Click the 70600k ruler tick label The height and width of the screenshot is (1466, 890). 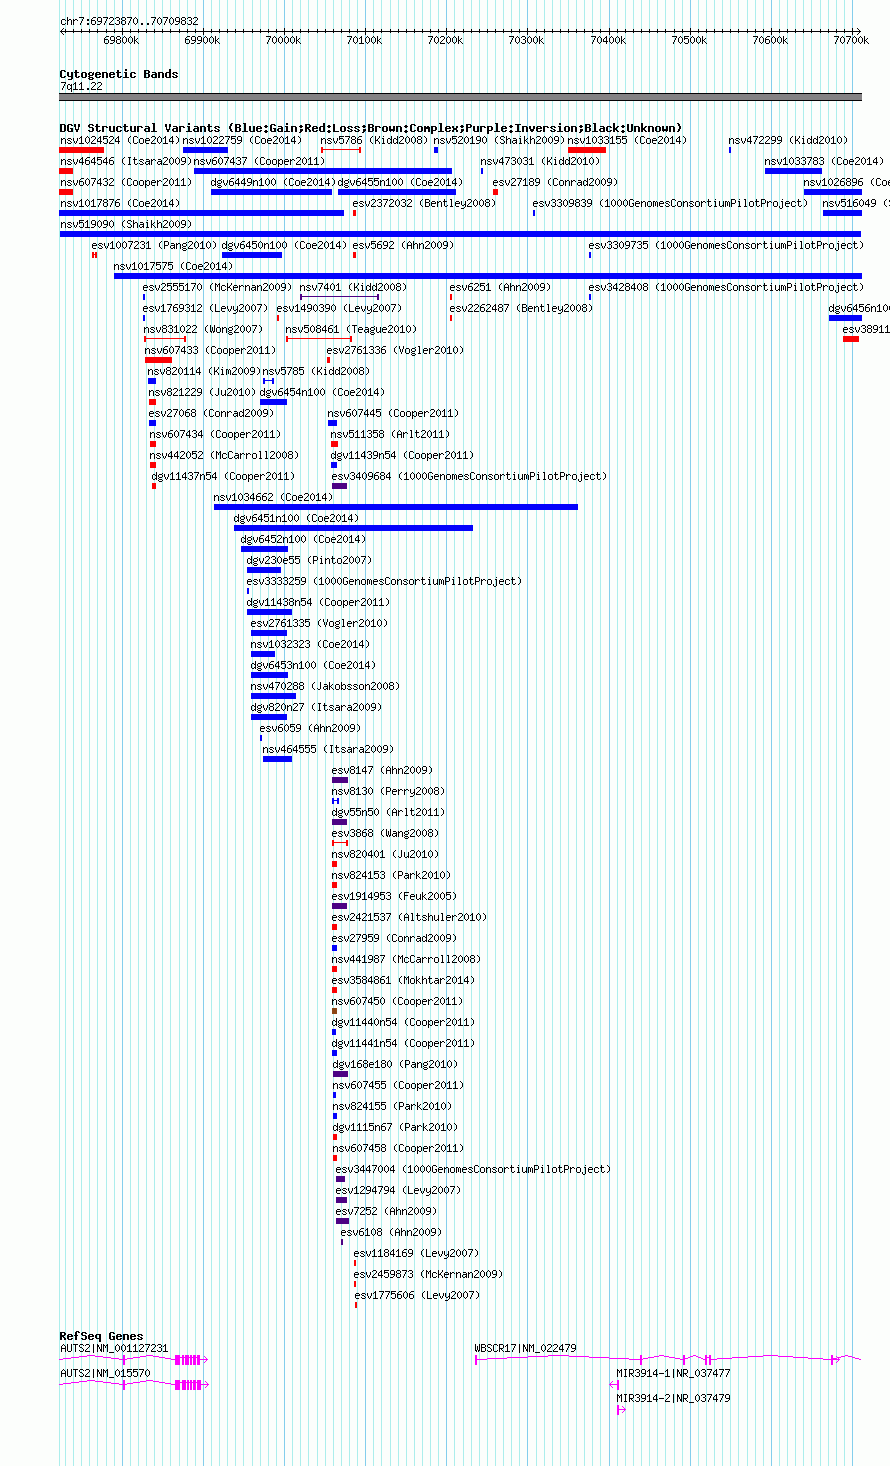point(770,40)
